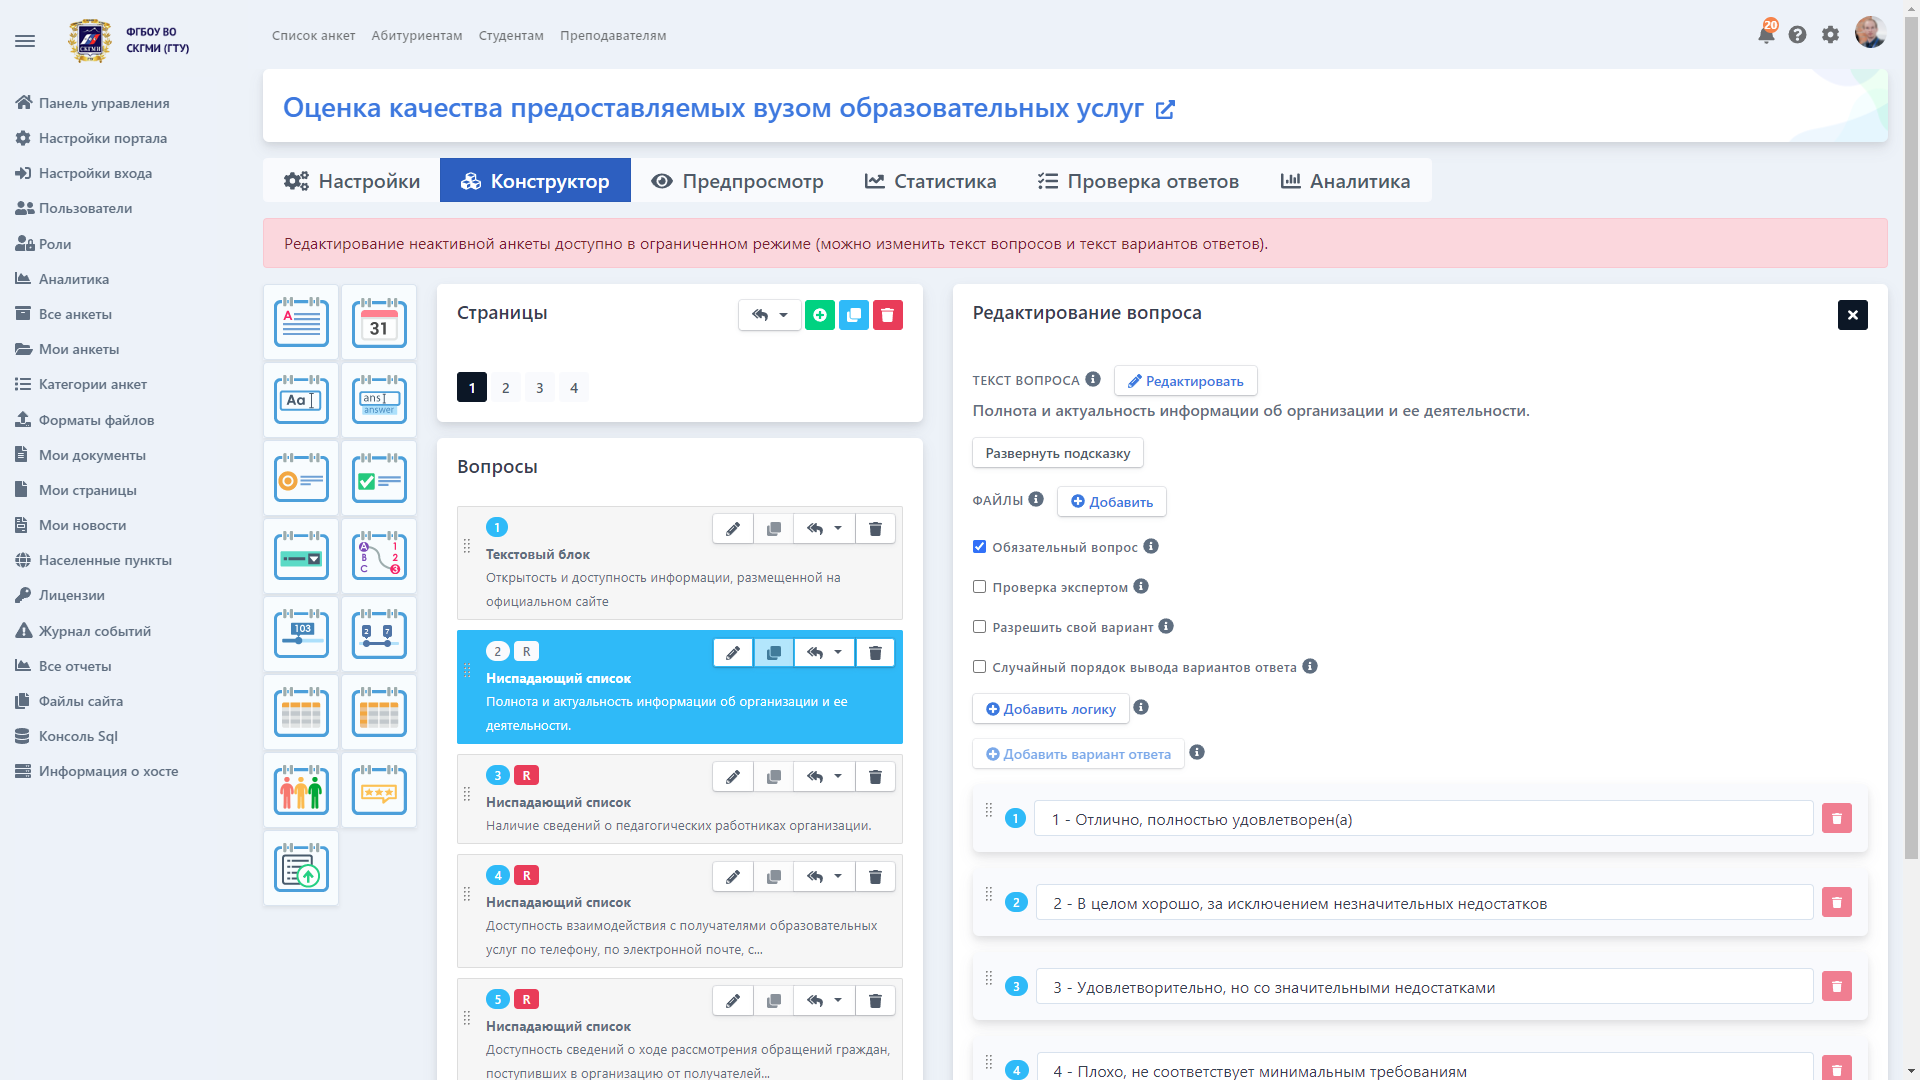The width and height of the screenshot is (1920, 1080).
Task: Check Случайный порядок вывода вариантов ответа
Action: coord(979,667)
